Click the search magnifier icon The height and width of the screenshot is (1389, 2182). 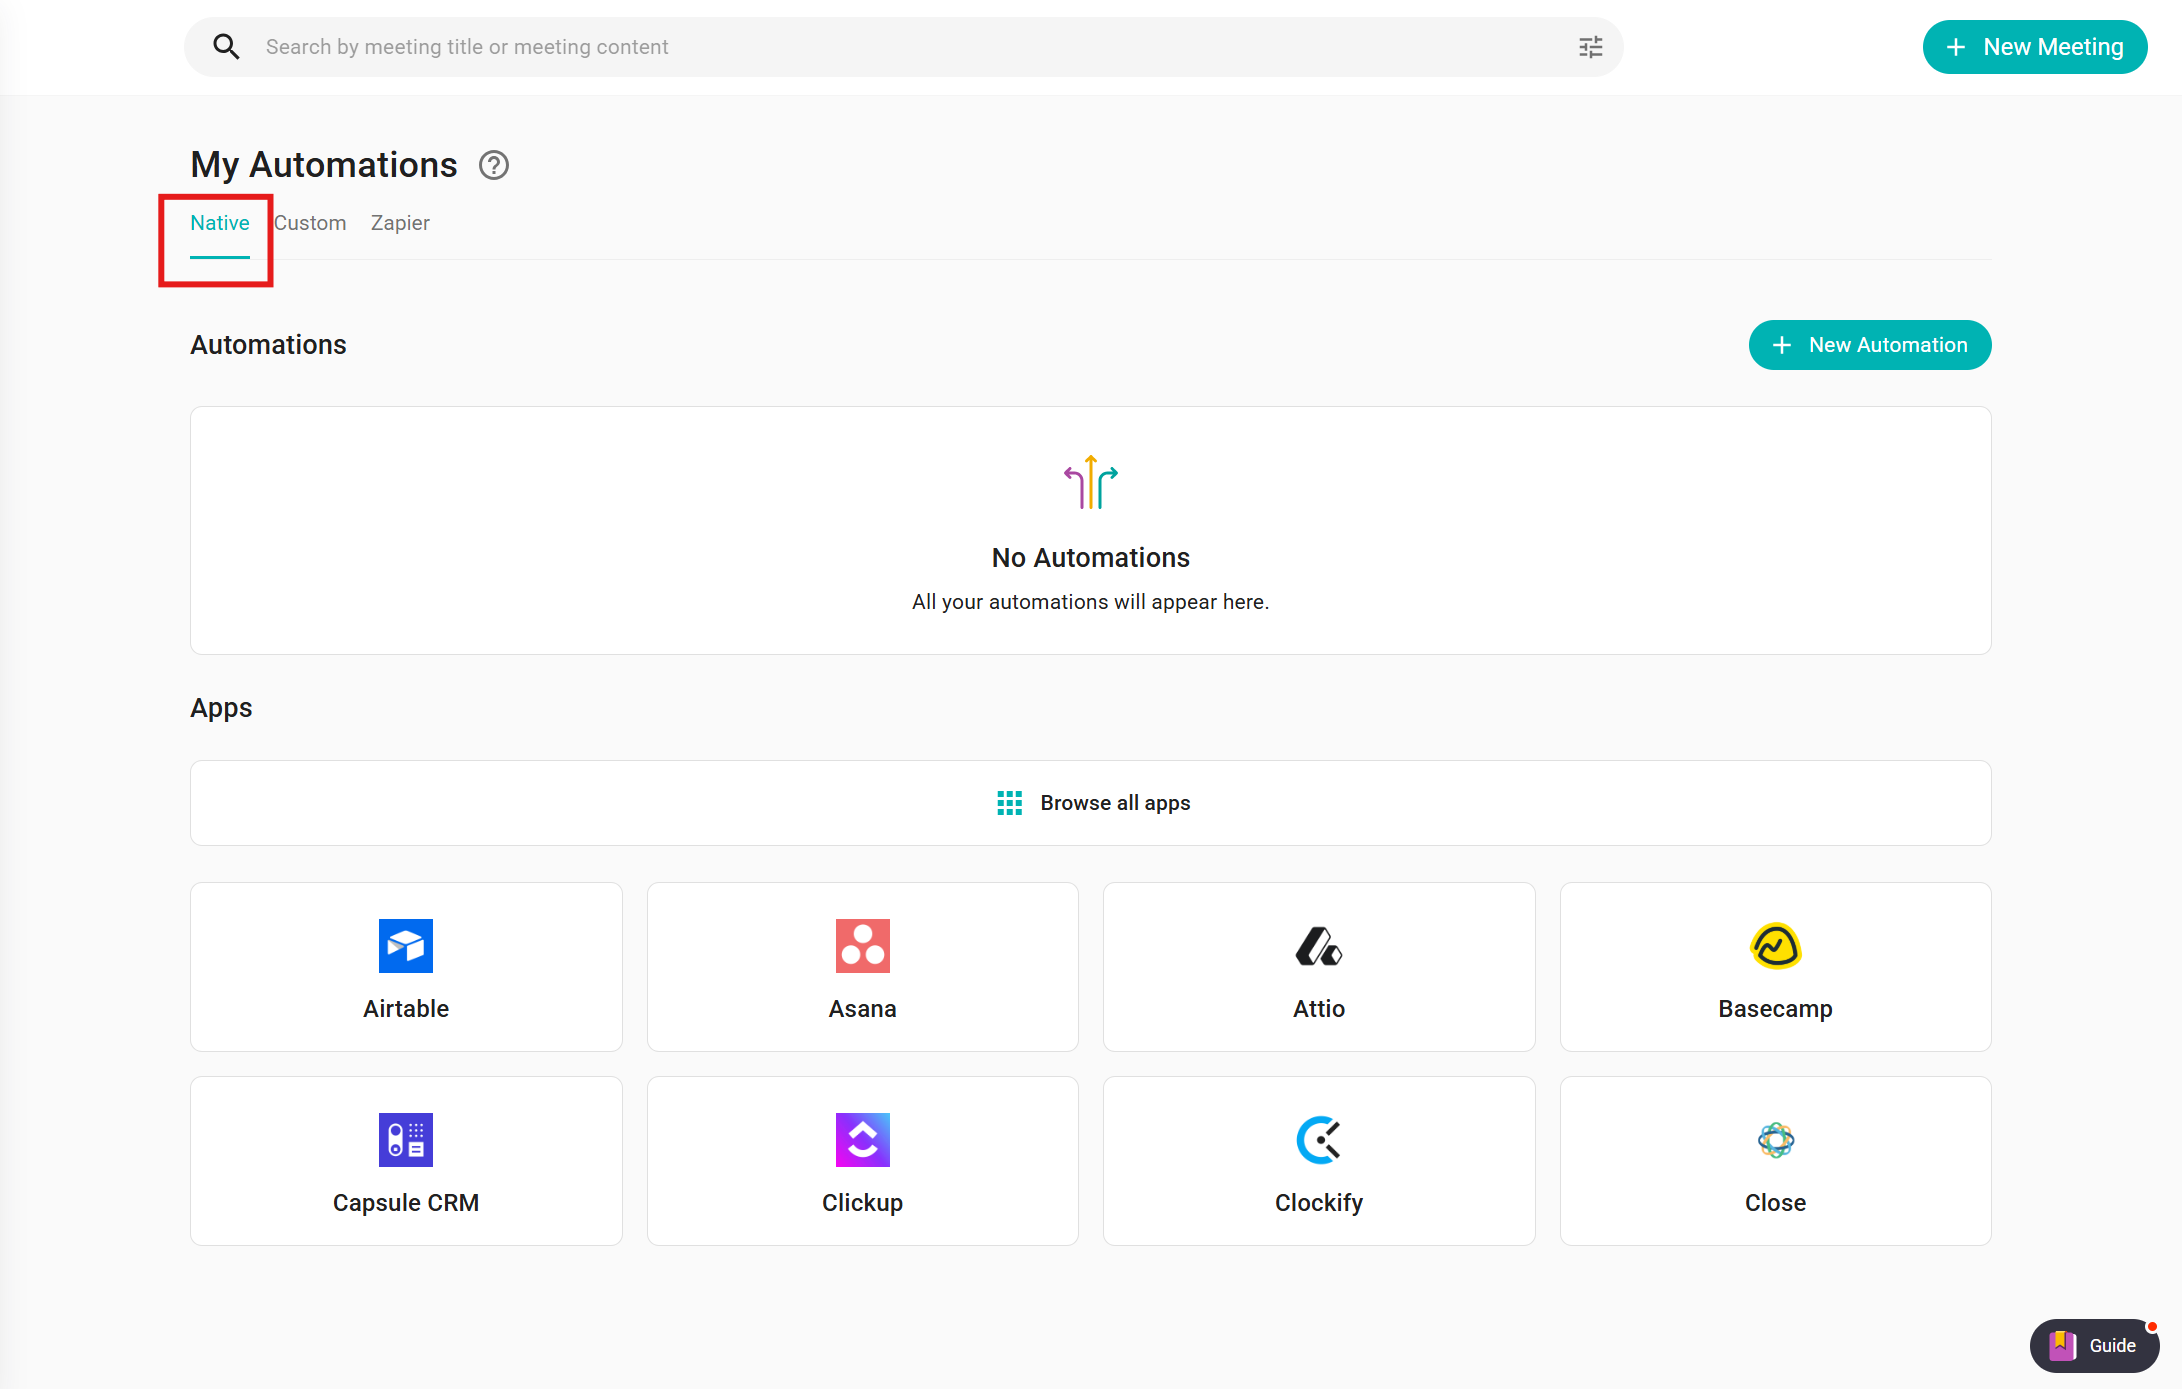(226, 47)
